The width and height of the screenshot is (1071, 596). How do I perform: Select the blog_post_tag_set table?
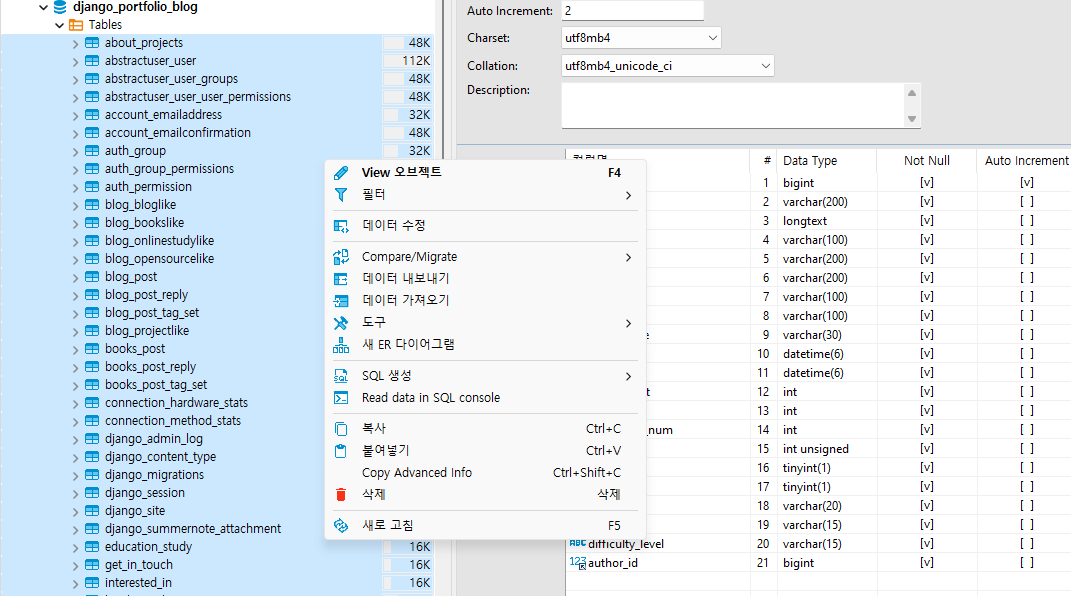[x=152, y=313]
